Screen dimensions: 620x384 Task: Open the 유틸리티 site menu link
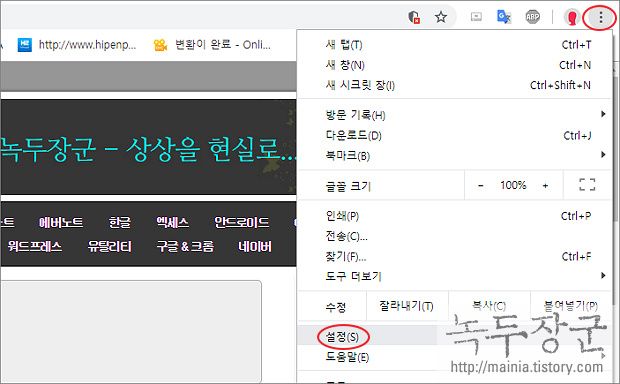coord(110,246)
